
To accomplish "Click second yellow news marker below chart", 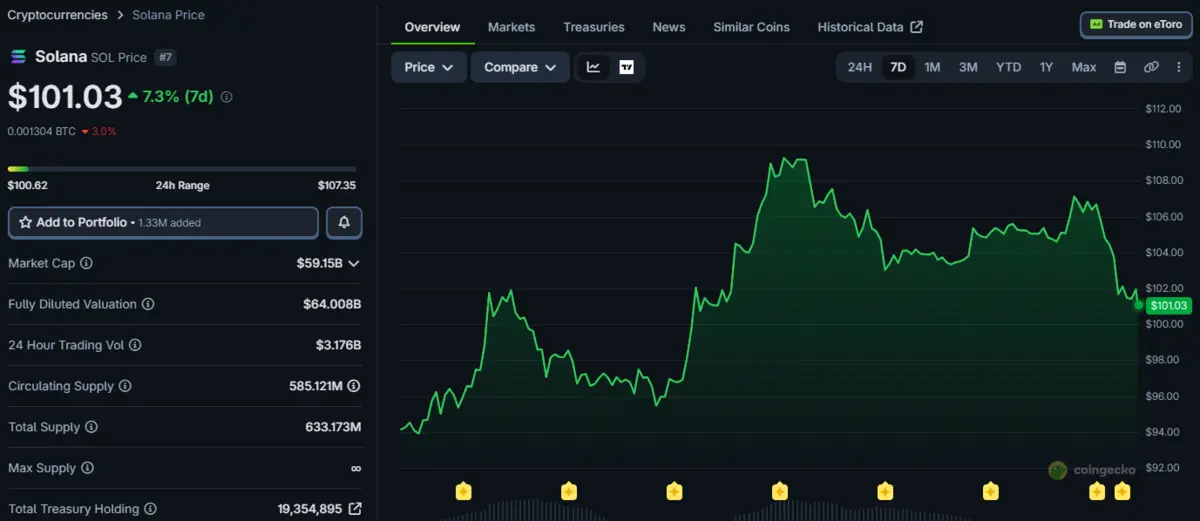I will click(x=569, y=491).
